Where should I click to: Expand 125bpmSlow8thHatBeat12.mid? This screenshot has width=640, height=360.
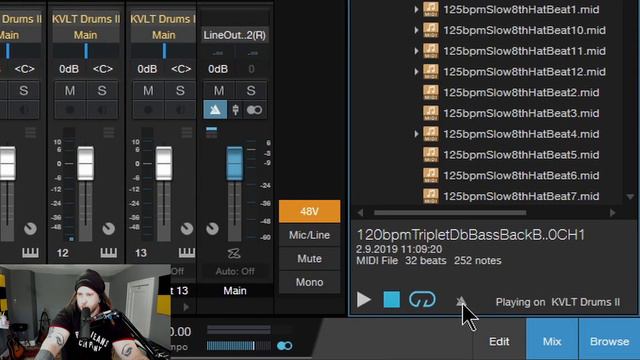point(416,72)
